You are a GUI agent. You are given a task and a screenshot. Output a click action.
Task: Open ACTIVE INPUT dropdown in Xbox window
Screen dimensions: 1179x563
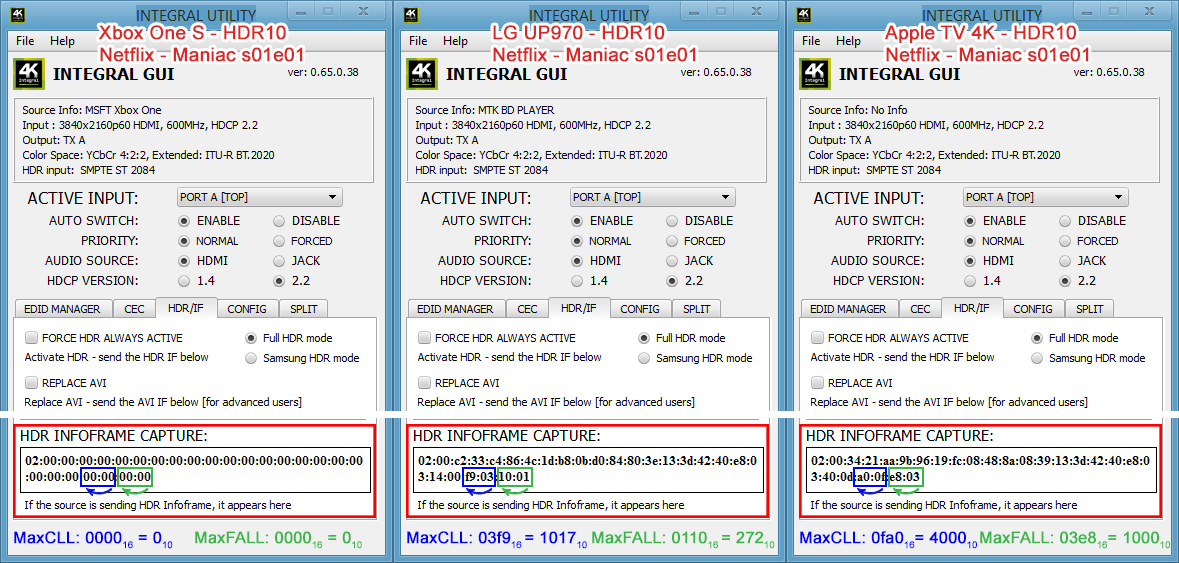point(259,197)
